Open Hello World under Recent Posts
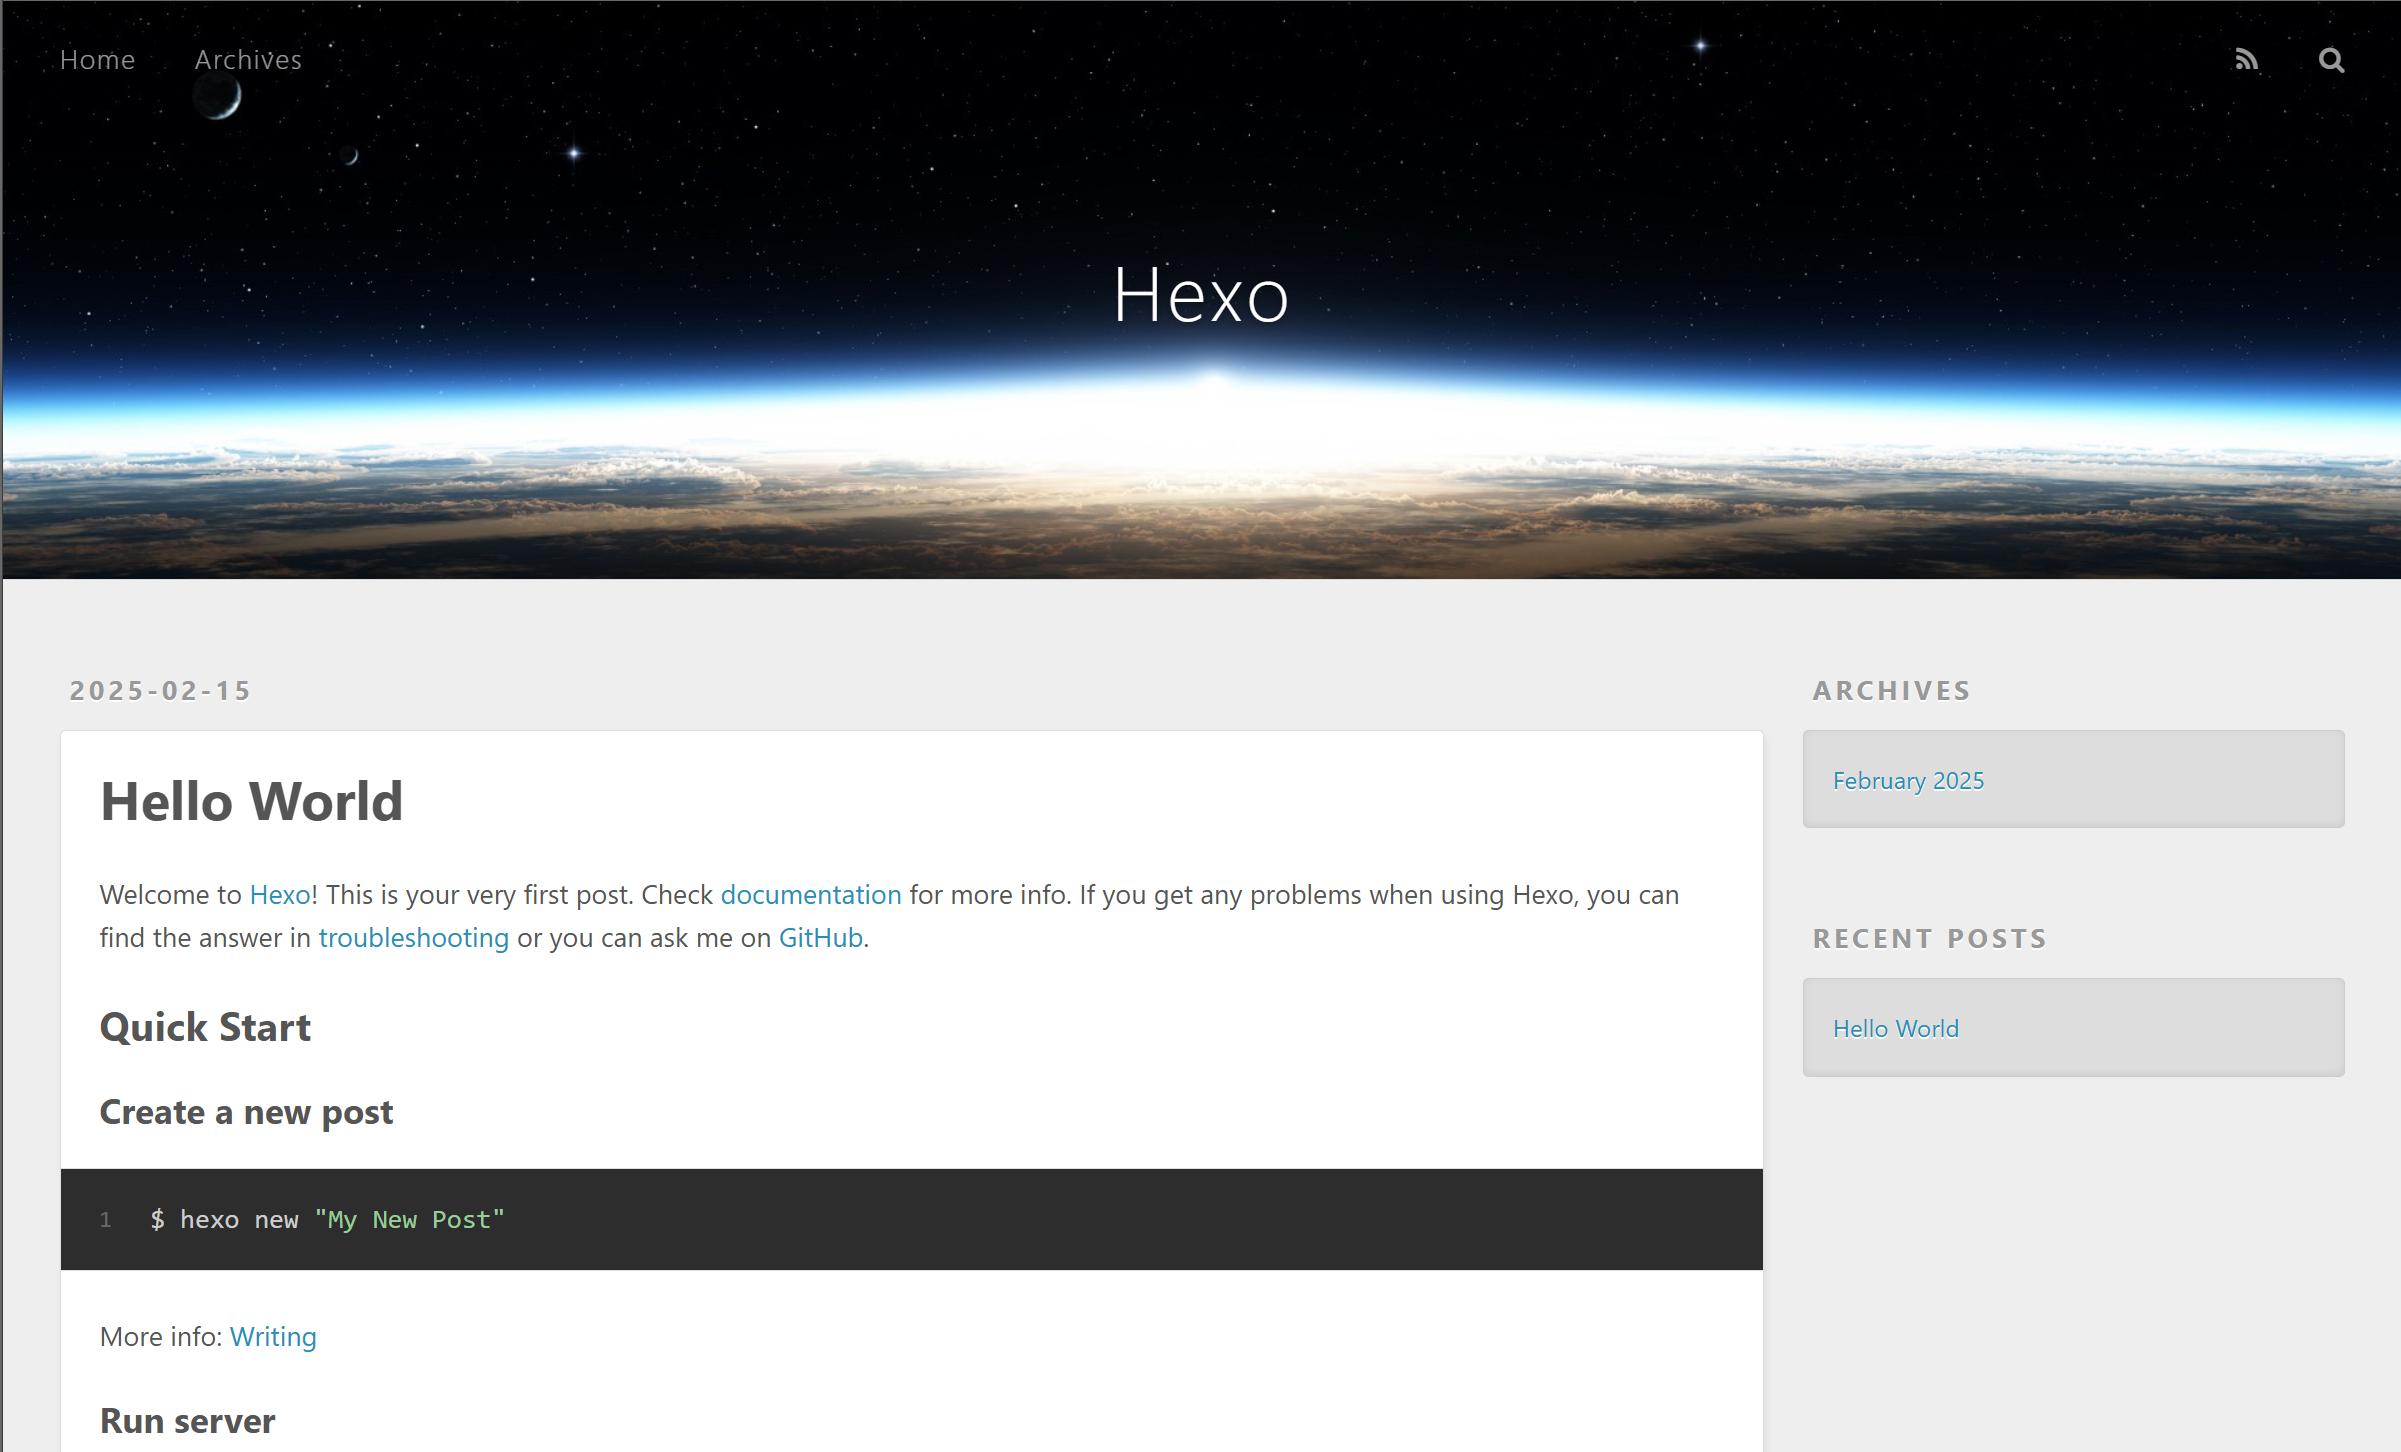 pyautogui.click(x=1895, y=1029)
